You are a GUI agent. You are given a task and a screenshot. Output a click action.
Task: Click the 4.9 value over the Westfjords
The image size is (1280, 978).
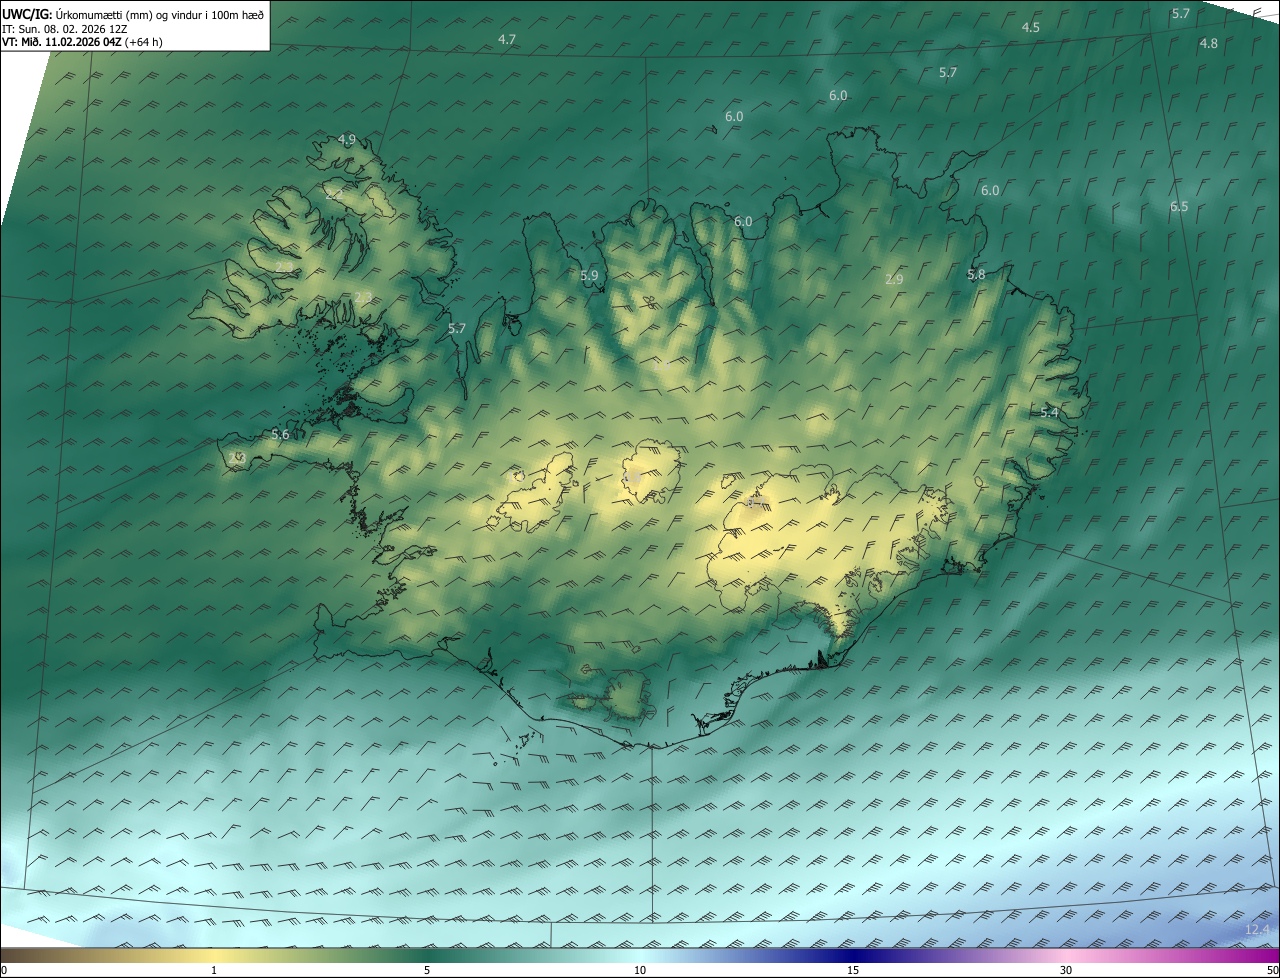point(347,139)
